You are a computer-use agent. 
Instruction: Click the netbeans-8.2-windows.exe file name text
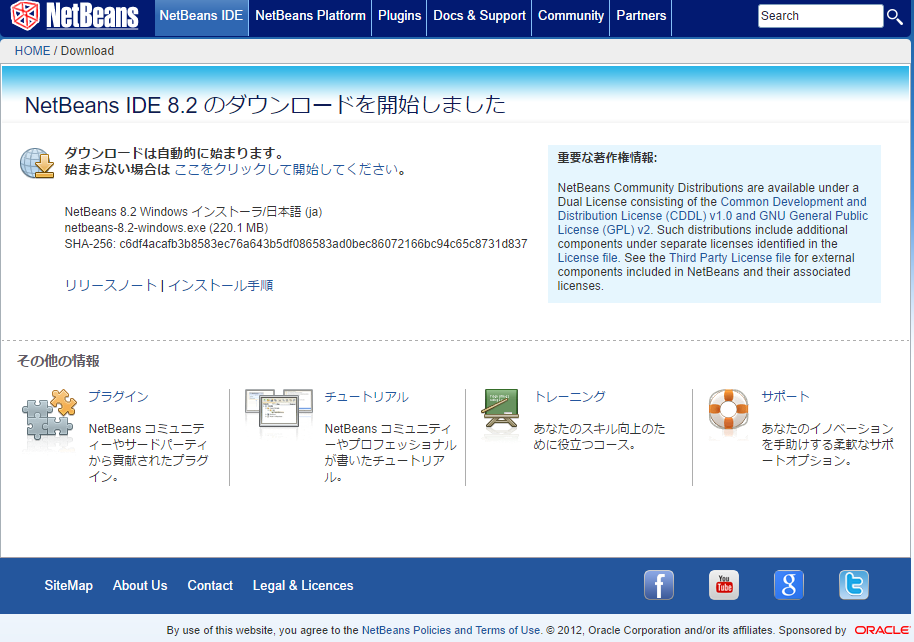point(166,227)
